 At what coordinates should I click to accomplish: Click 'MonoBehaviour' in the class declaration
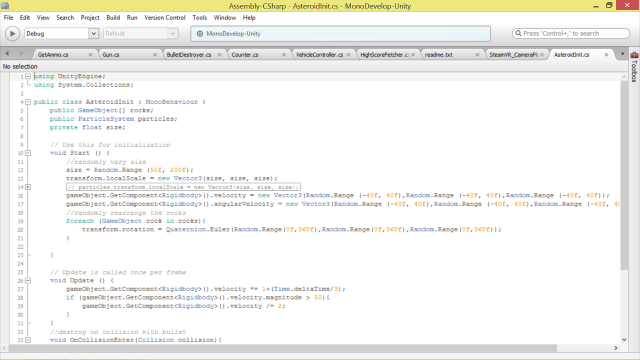pyautogui.click(x=171, y=102)
